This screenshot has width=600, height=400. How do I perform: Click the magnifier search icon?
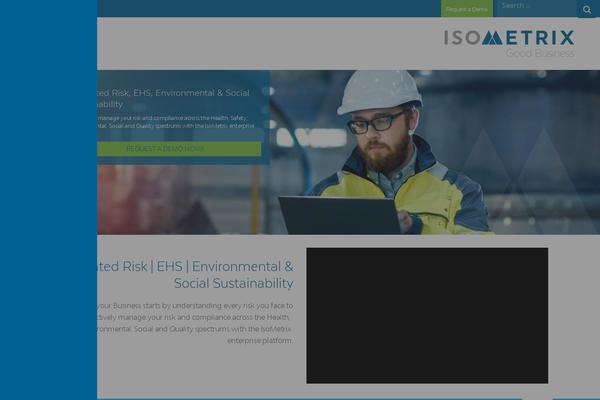[x=587, y=10]
